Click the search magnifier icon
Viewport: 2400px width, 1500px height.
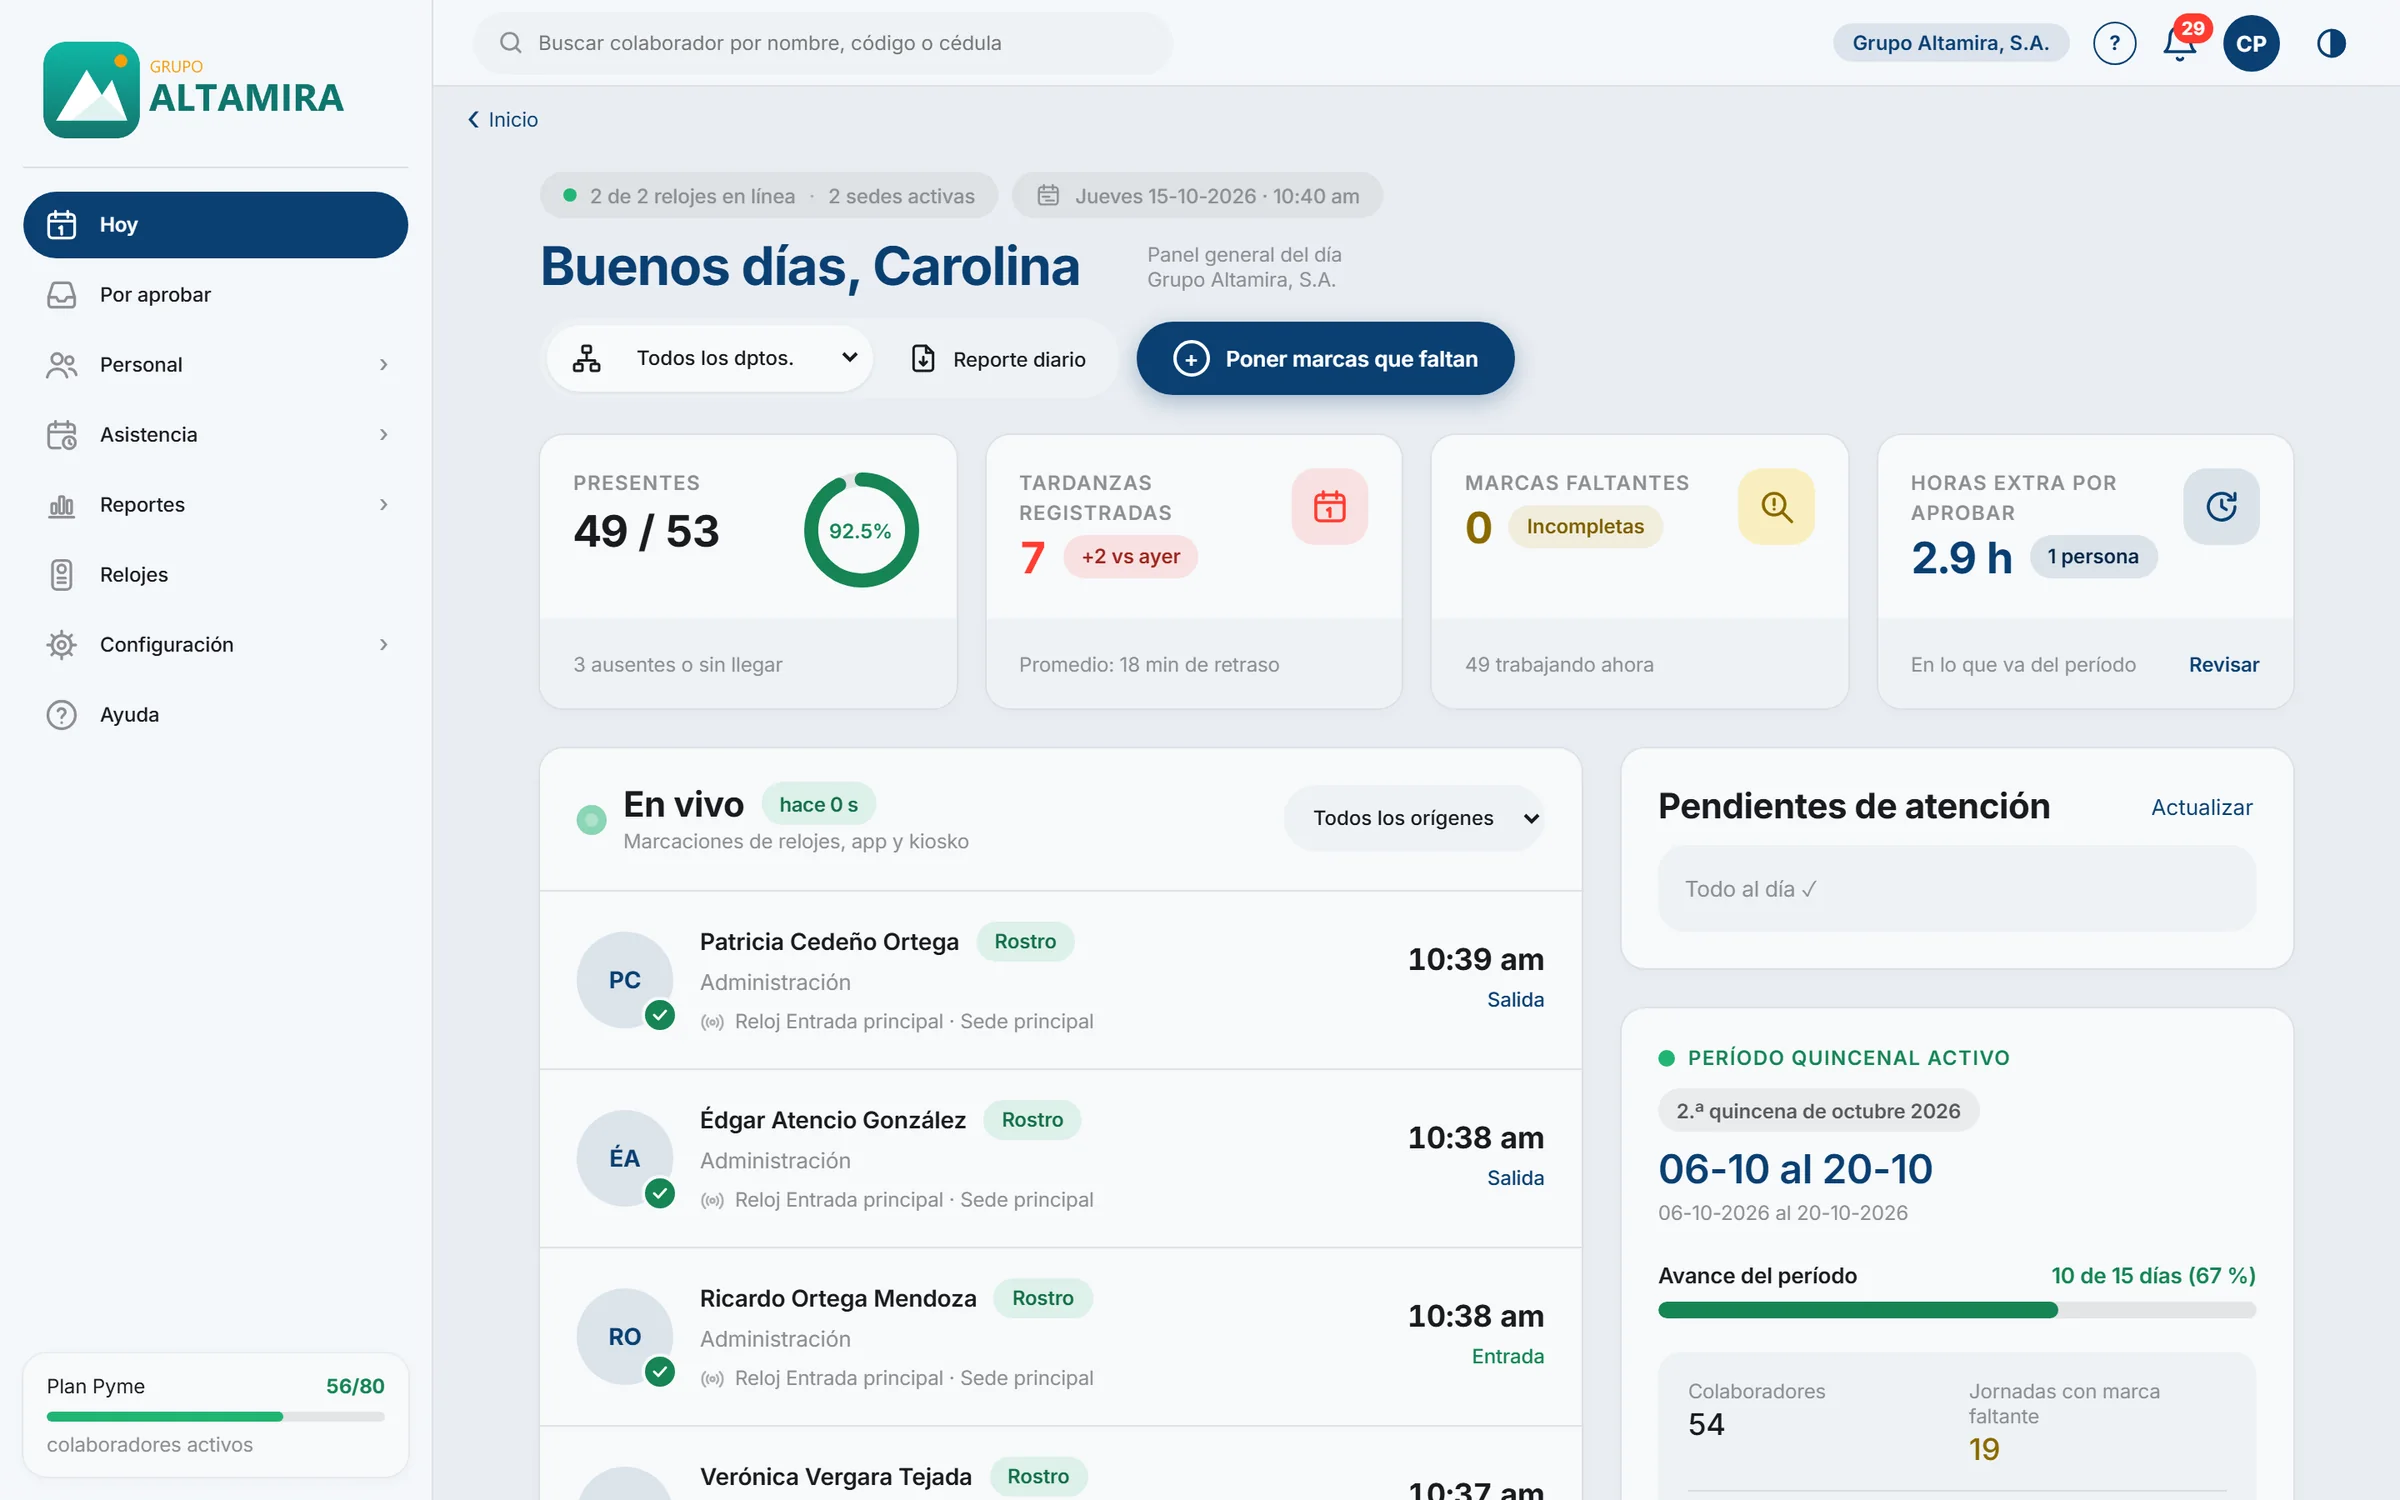511,43
